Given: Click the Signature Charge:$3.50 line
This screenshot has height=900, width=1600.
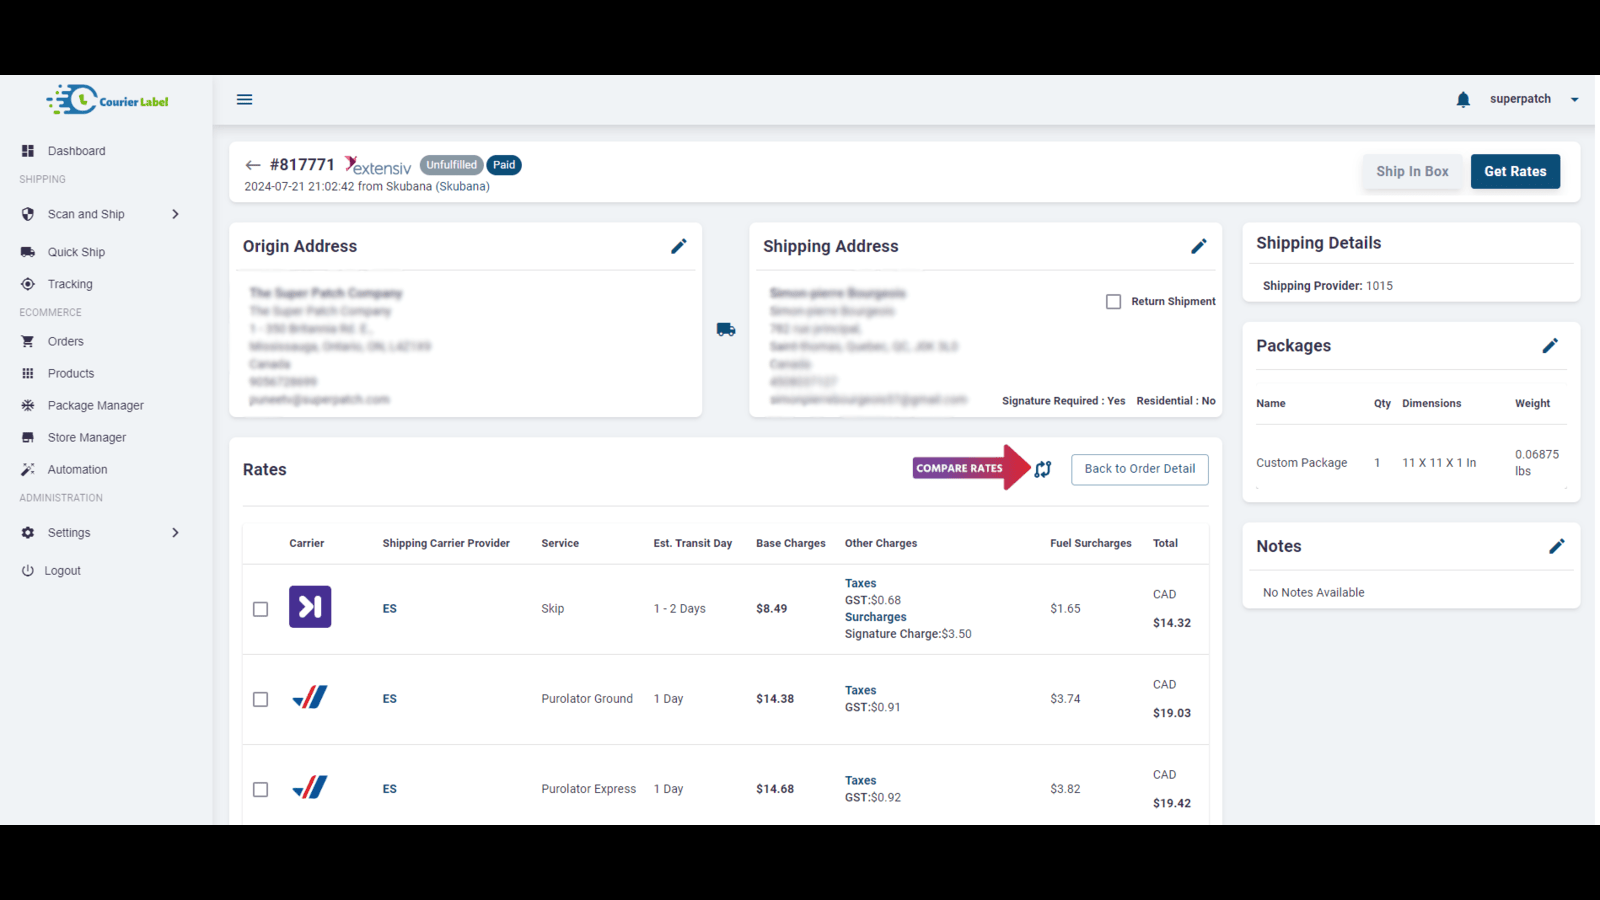Looking at the screenshot, I should point(908,634).
